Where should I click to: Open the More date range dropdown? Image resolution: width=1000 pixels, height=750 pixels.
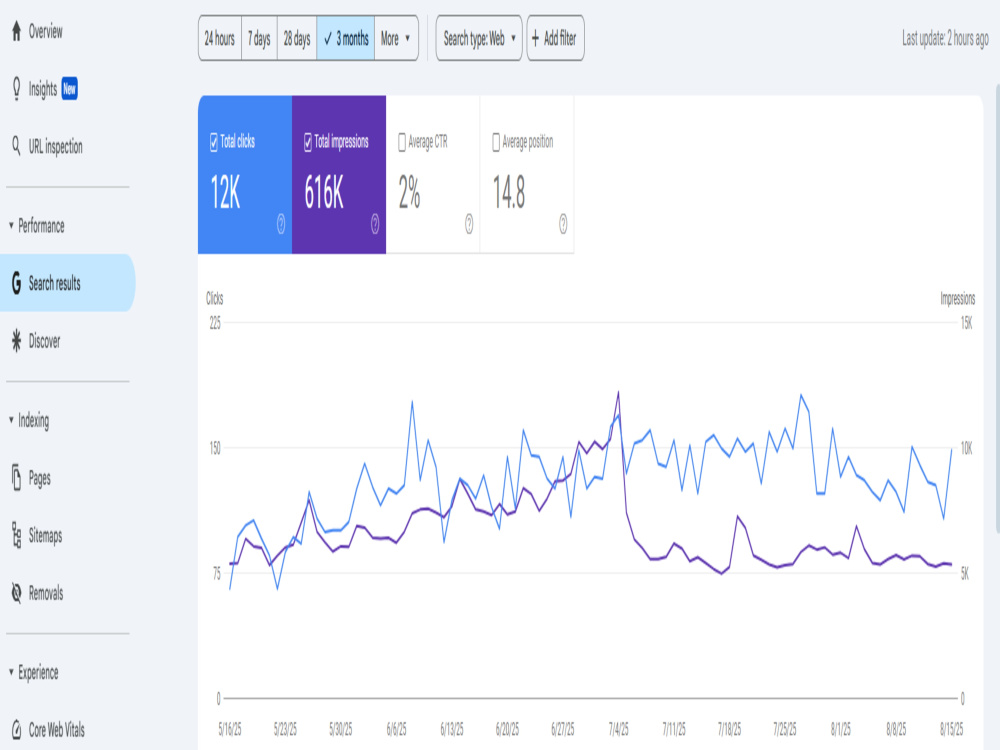click(396, 38)
